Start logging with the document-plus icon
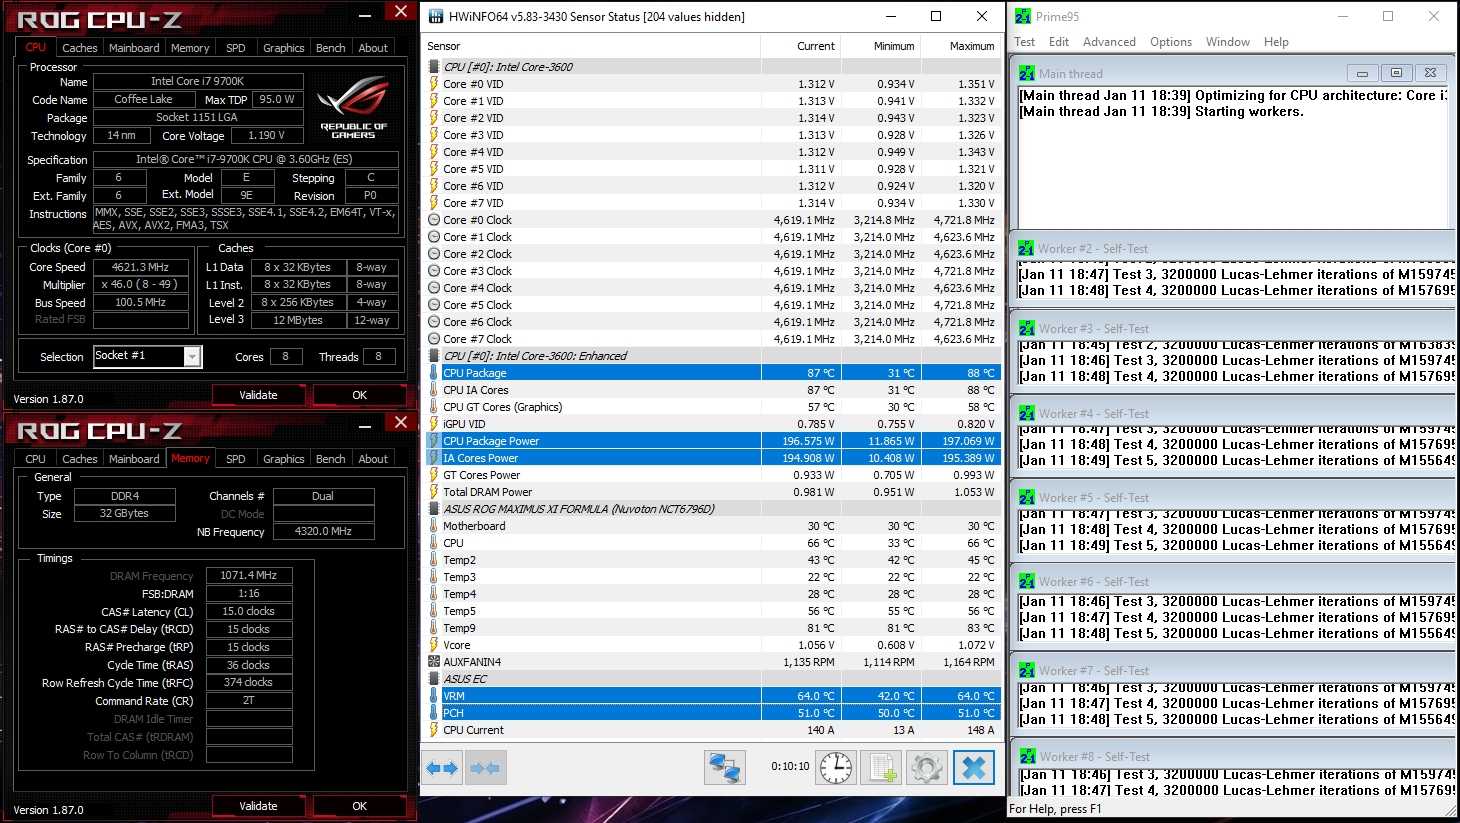 [881, 768]
